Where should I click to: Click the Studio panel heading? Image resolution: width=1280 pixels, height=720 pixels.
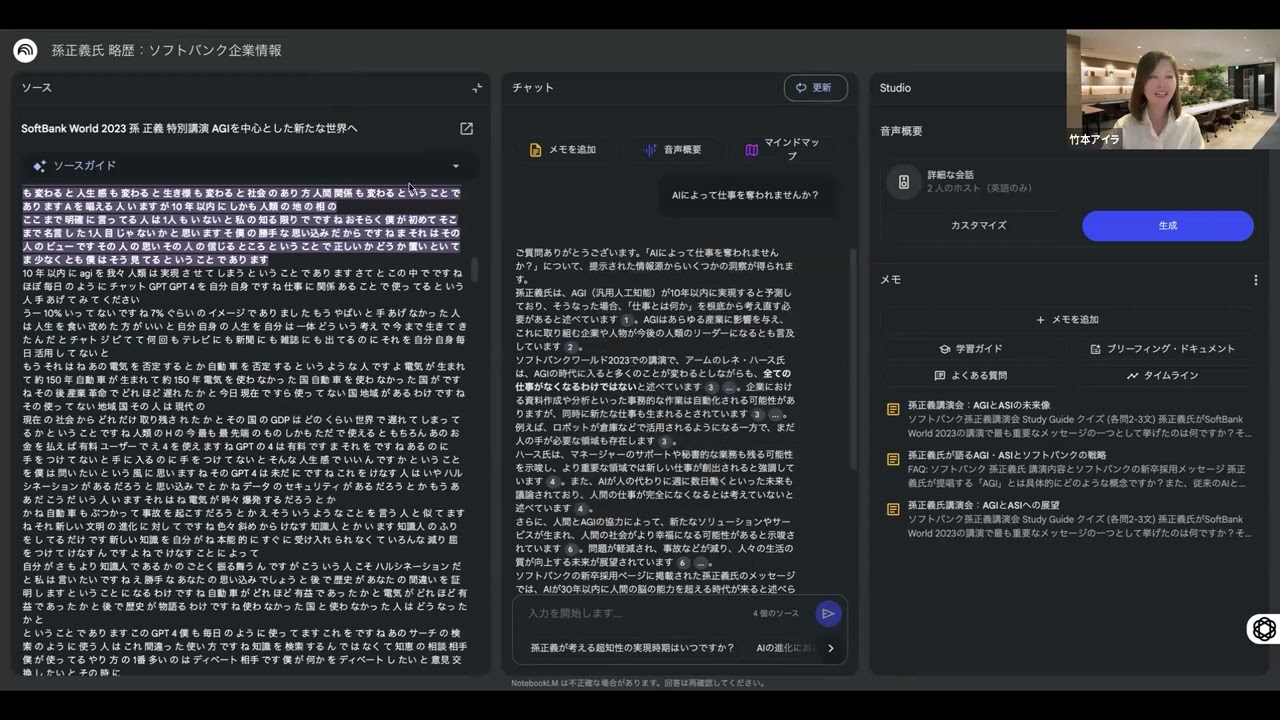coord(895,88)
